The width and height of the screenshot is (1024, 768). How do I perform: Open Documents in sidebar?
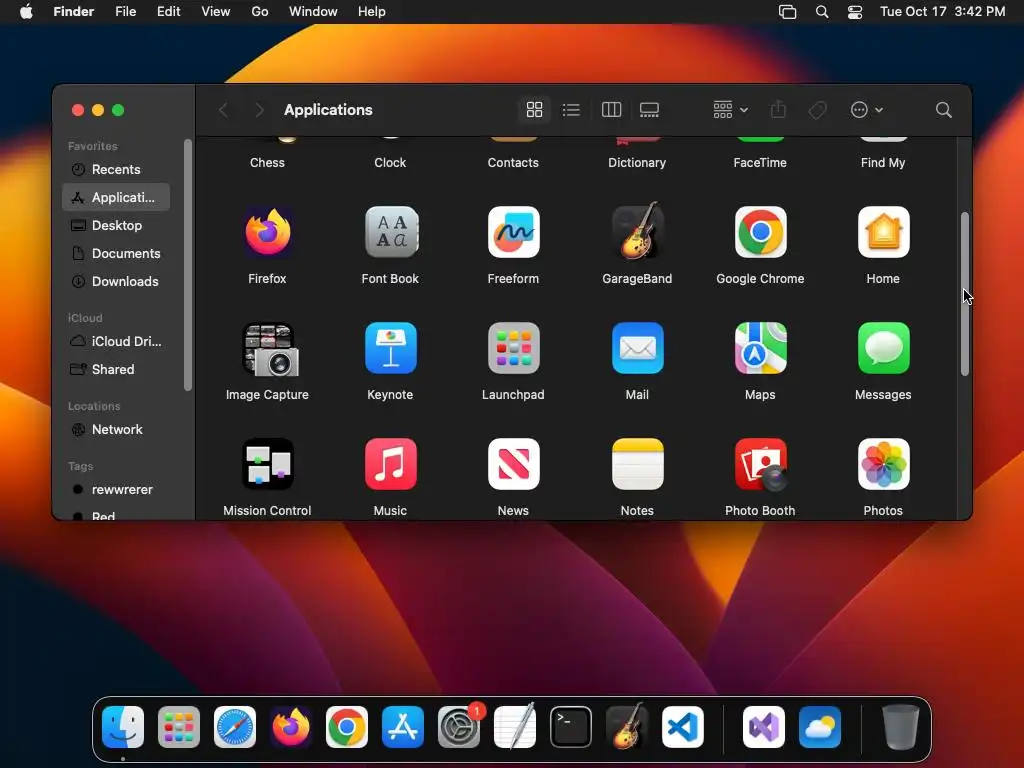[116, 253]
